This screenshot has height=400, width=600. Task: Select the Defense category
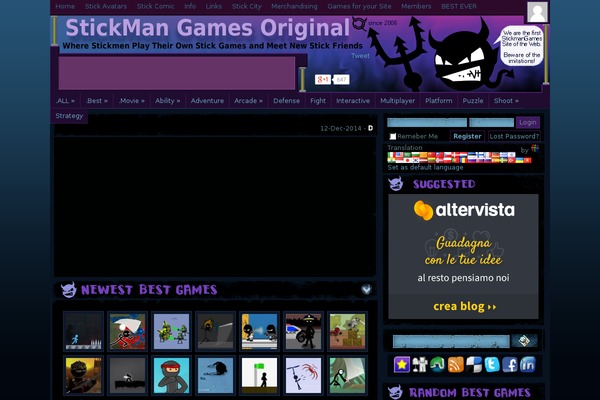pyautogui.click(x=287, y=101)
